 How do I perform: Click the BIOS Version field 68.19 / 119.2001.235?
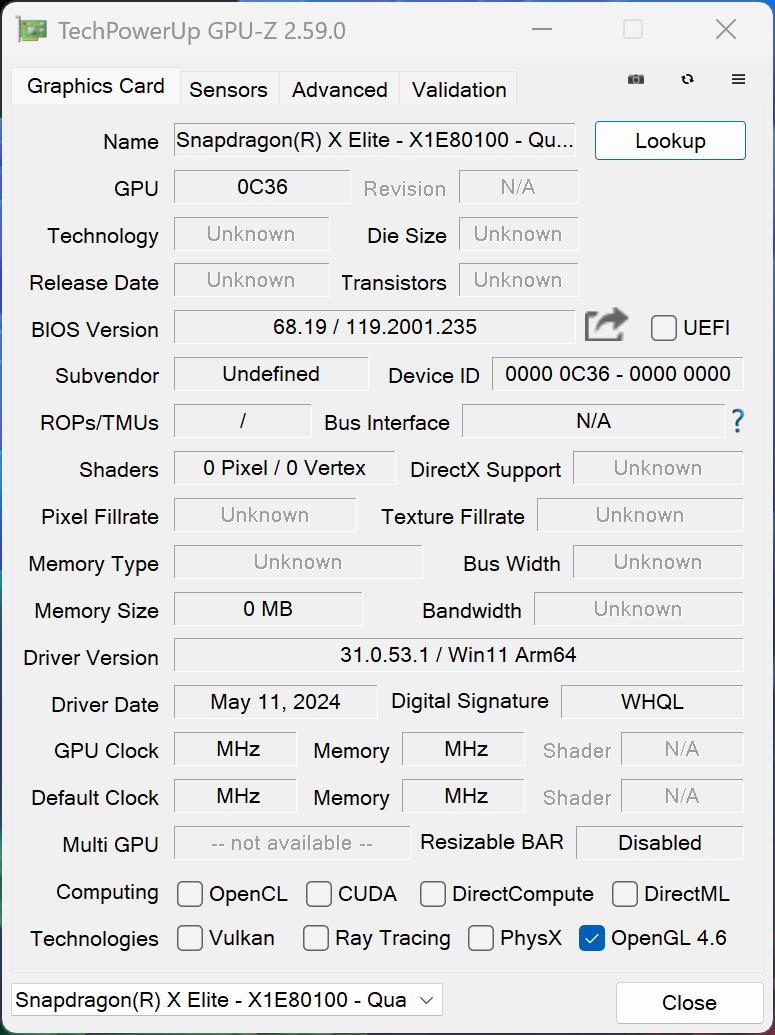point(374,327)
